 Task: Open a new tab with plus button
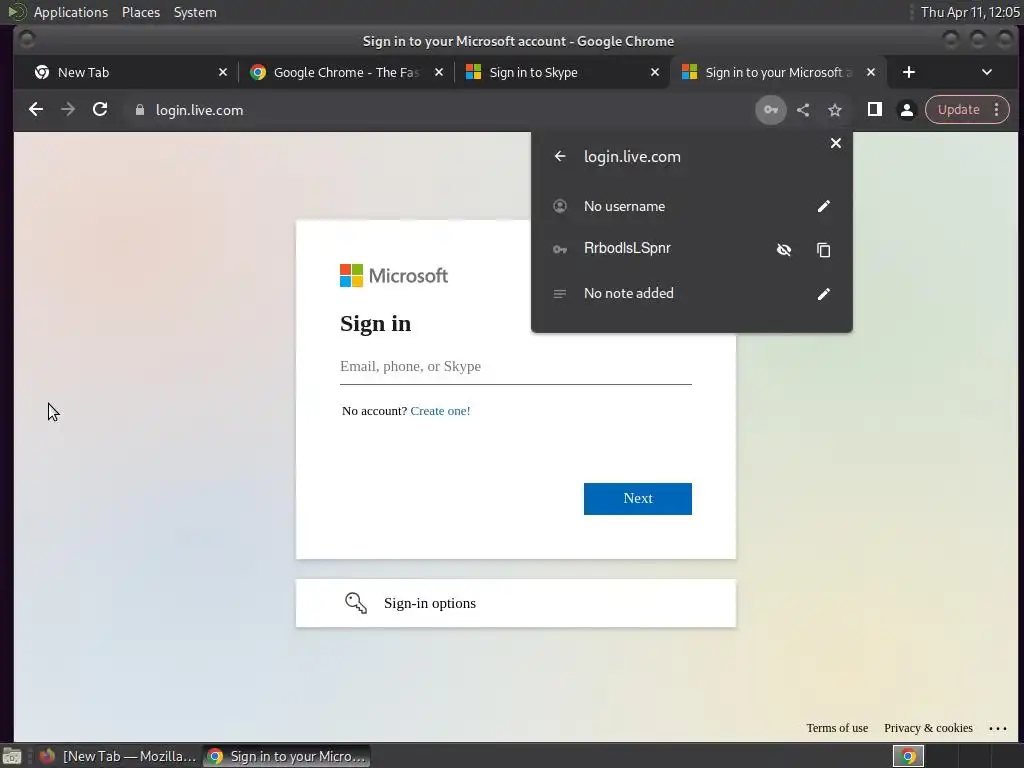point(908,72)
